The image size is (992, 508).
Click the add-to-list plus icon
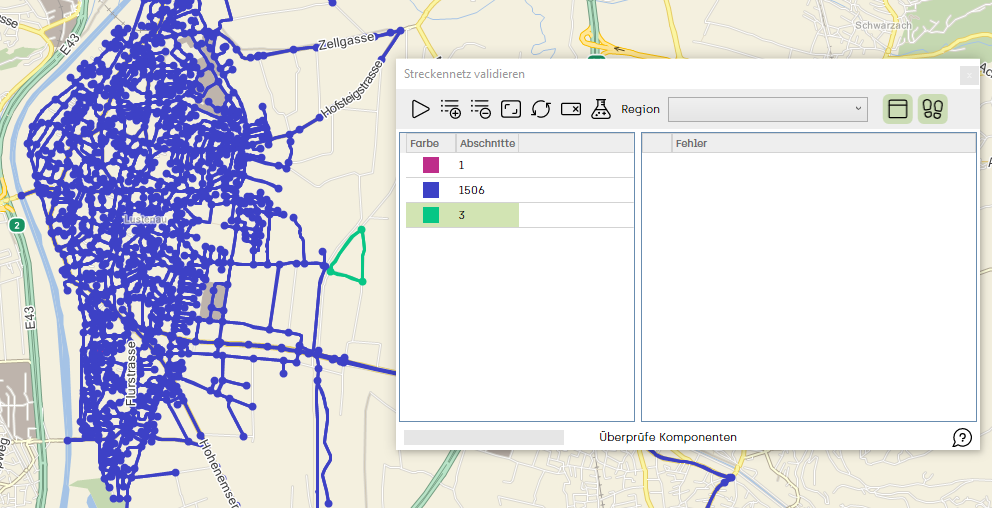(x=450, y=109)
